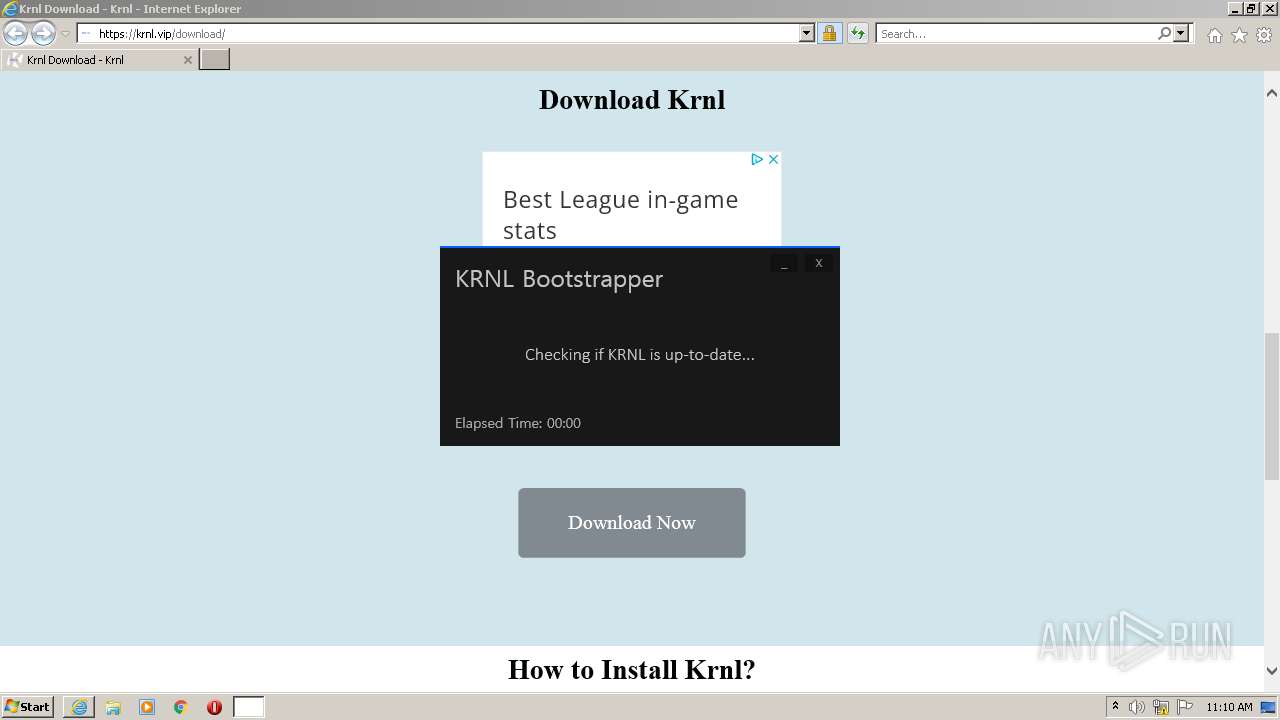Click the search magnifier icon

1164,33
